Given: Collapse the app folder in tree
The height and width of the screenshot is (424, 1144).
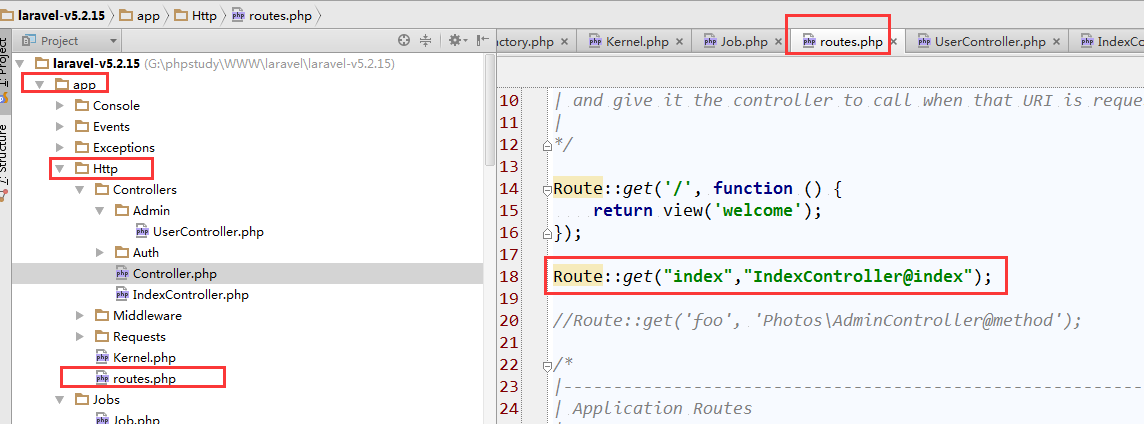Looking at the screenshot, I should 40,85.
